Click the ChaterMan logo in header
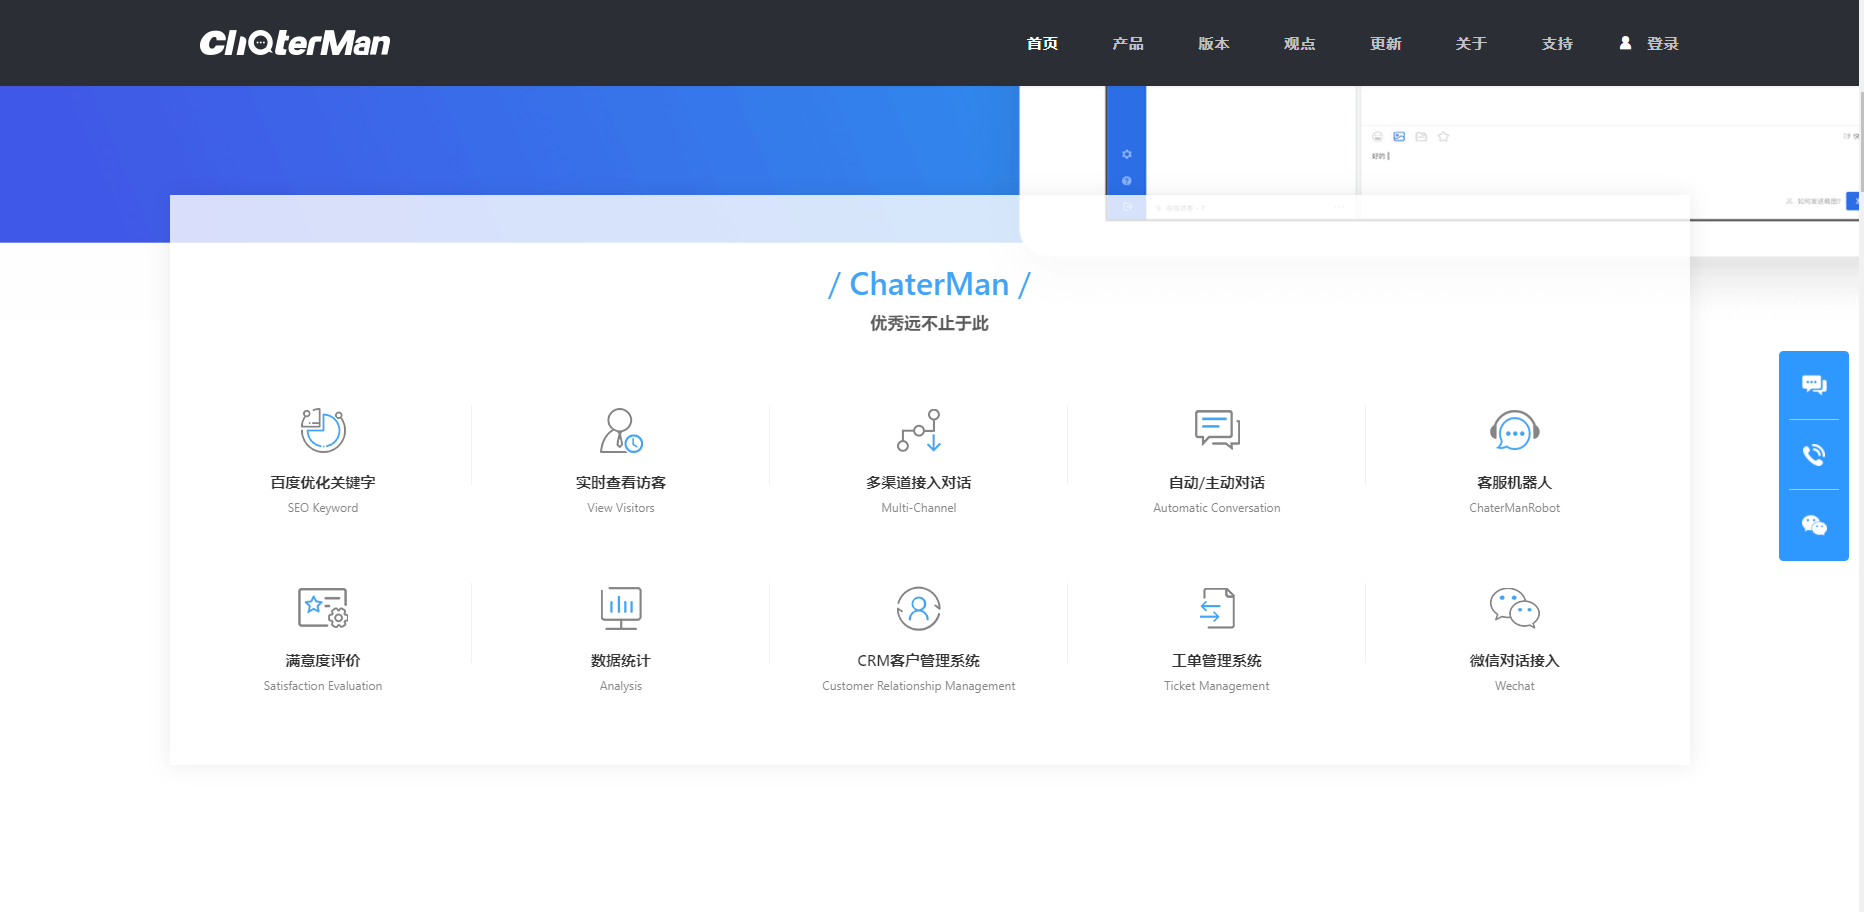The image size is (1864, 912). [295, 43]
